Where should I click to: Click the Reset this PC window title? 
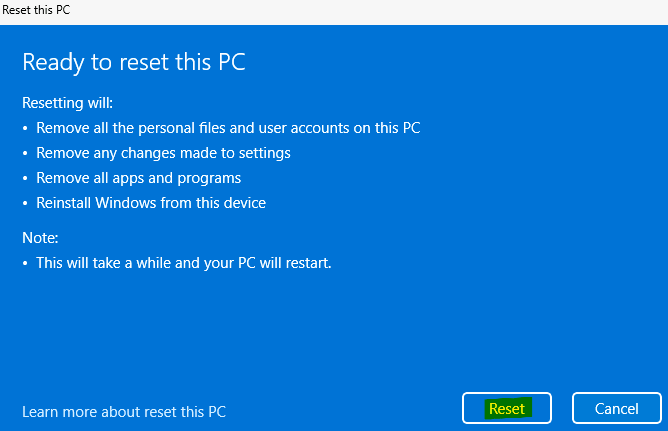(x=36, y=10)
